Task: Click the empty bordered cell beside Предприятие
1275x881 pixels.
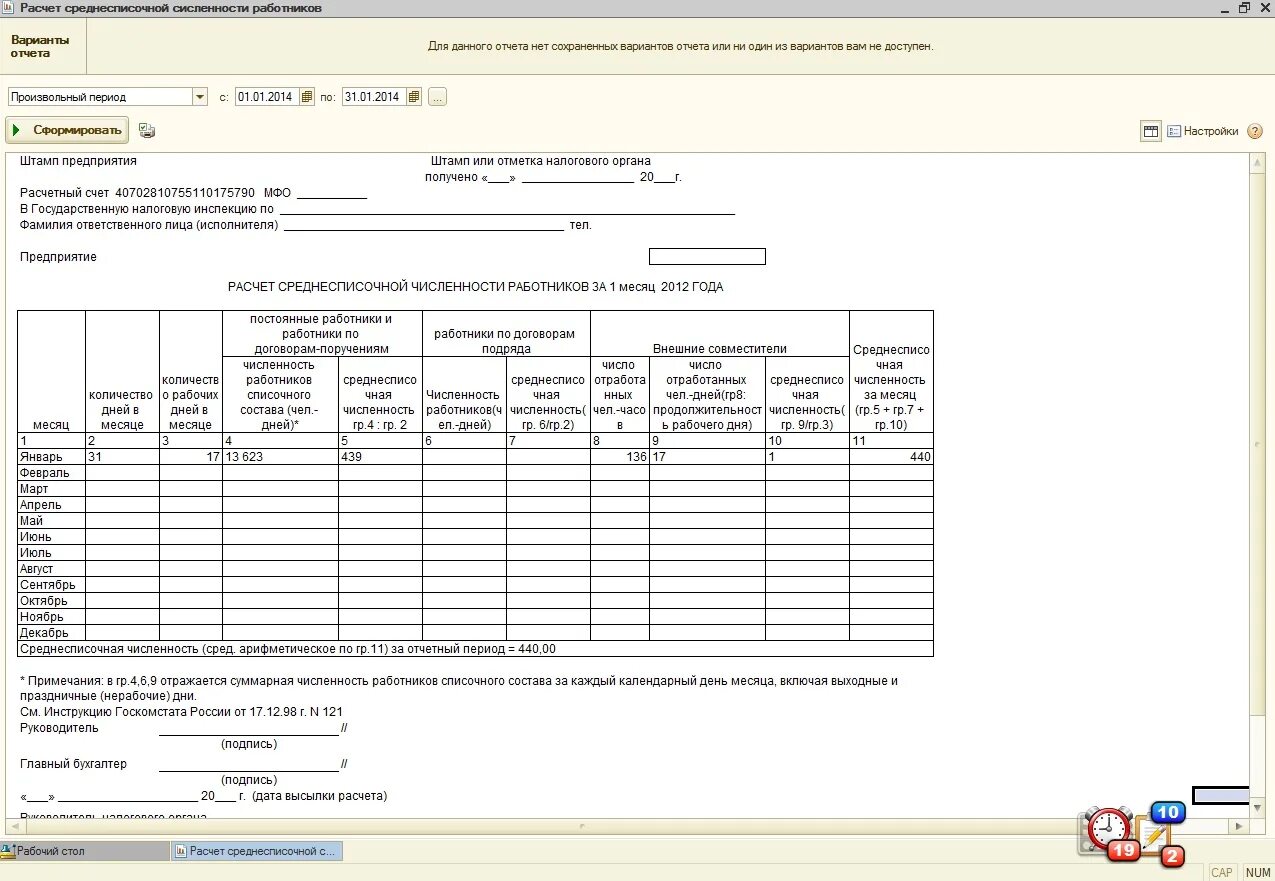Action: tap(707, 257)
